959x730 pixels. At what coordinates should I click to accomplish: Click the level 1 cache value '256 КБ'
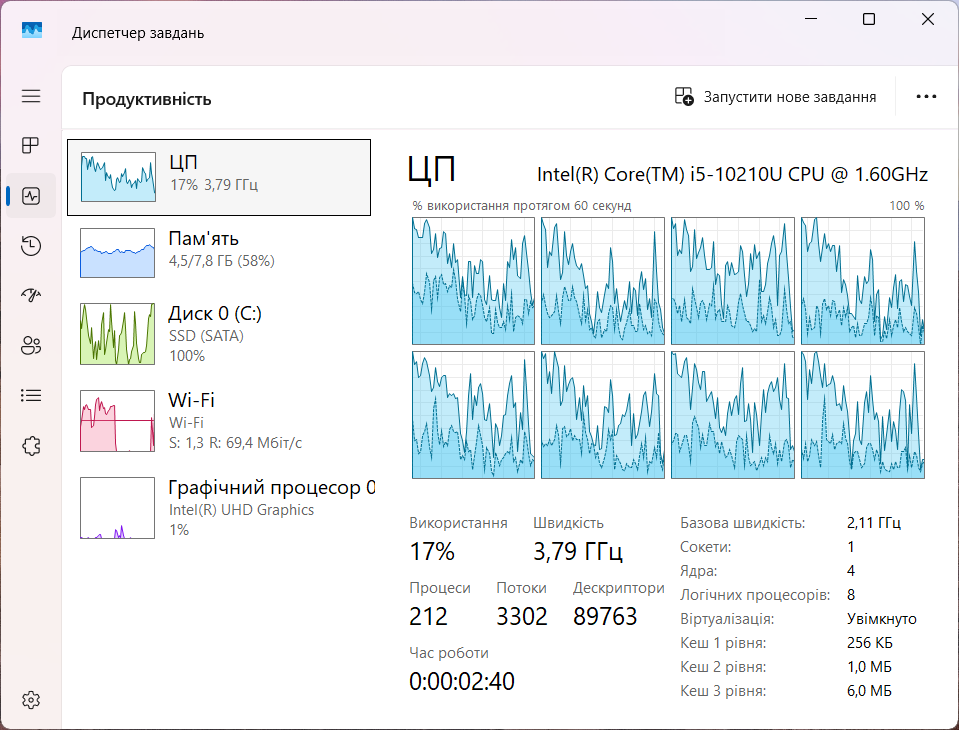(x=870, y=643)
